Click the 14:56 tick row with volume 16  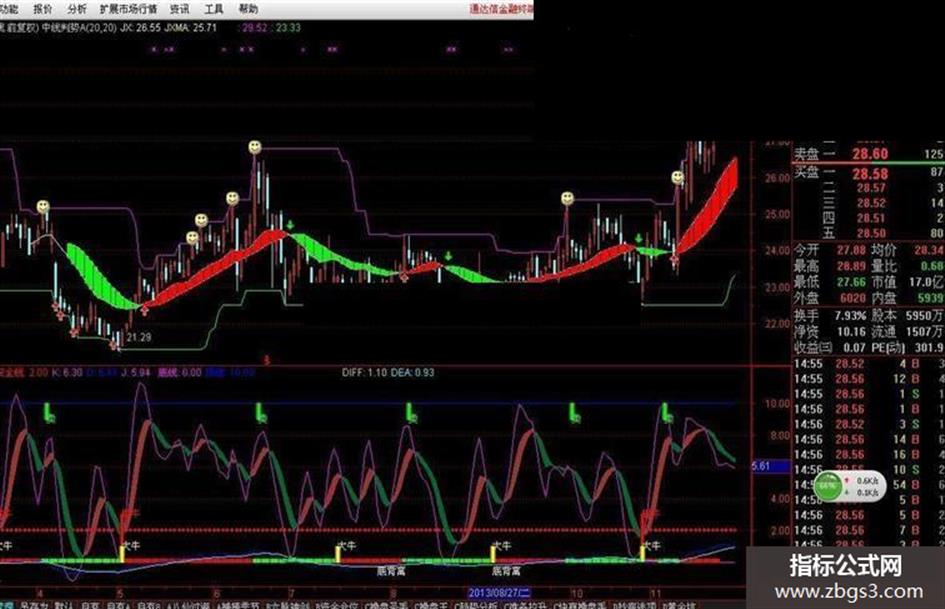[868, 455]
